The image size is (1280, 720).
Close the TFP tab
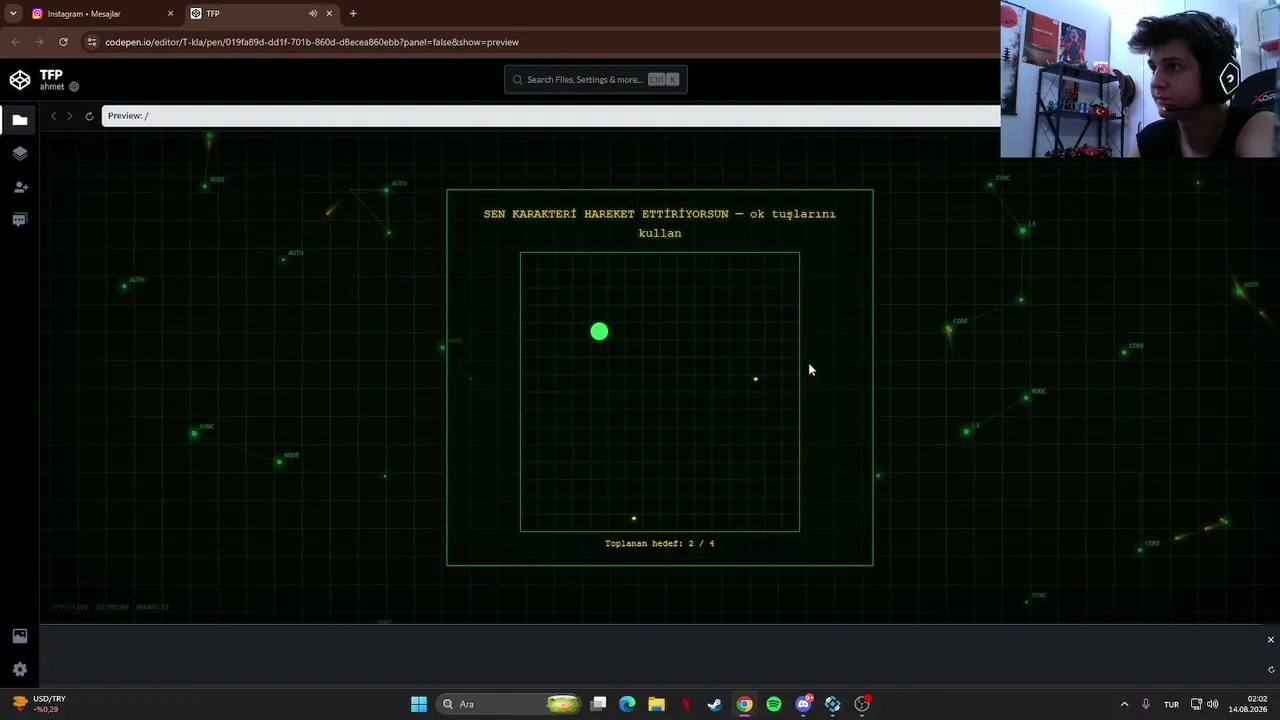(329, 14)
